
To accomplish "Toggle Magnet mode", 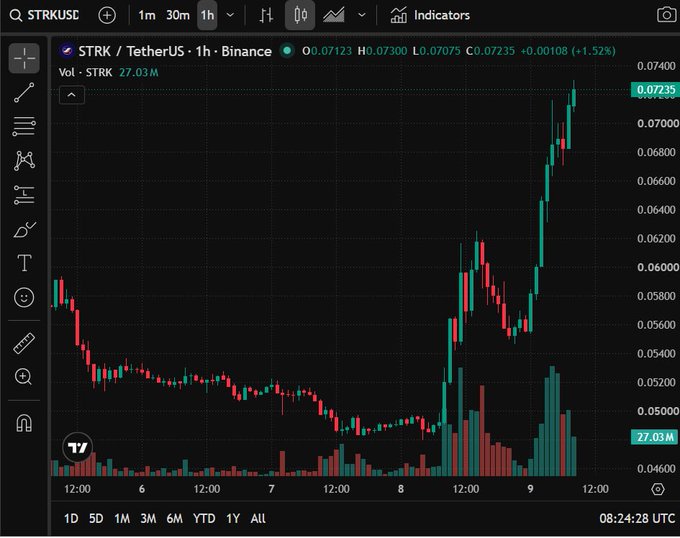I will (24, 423).
